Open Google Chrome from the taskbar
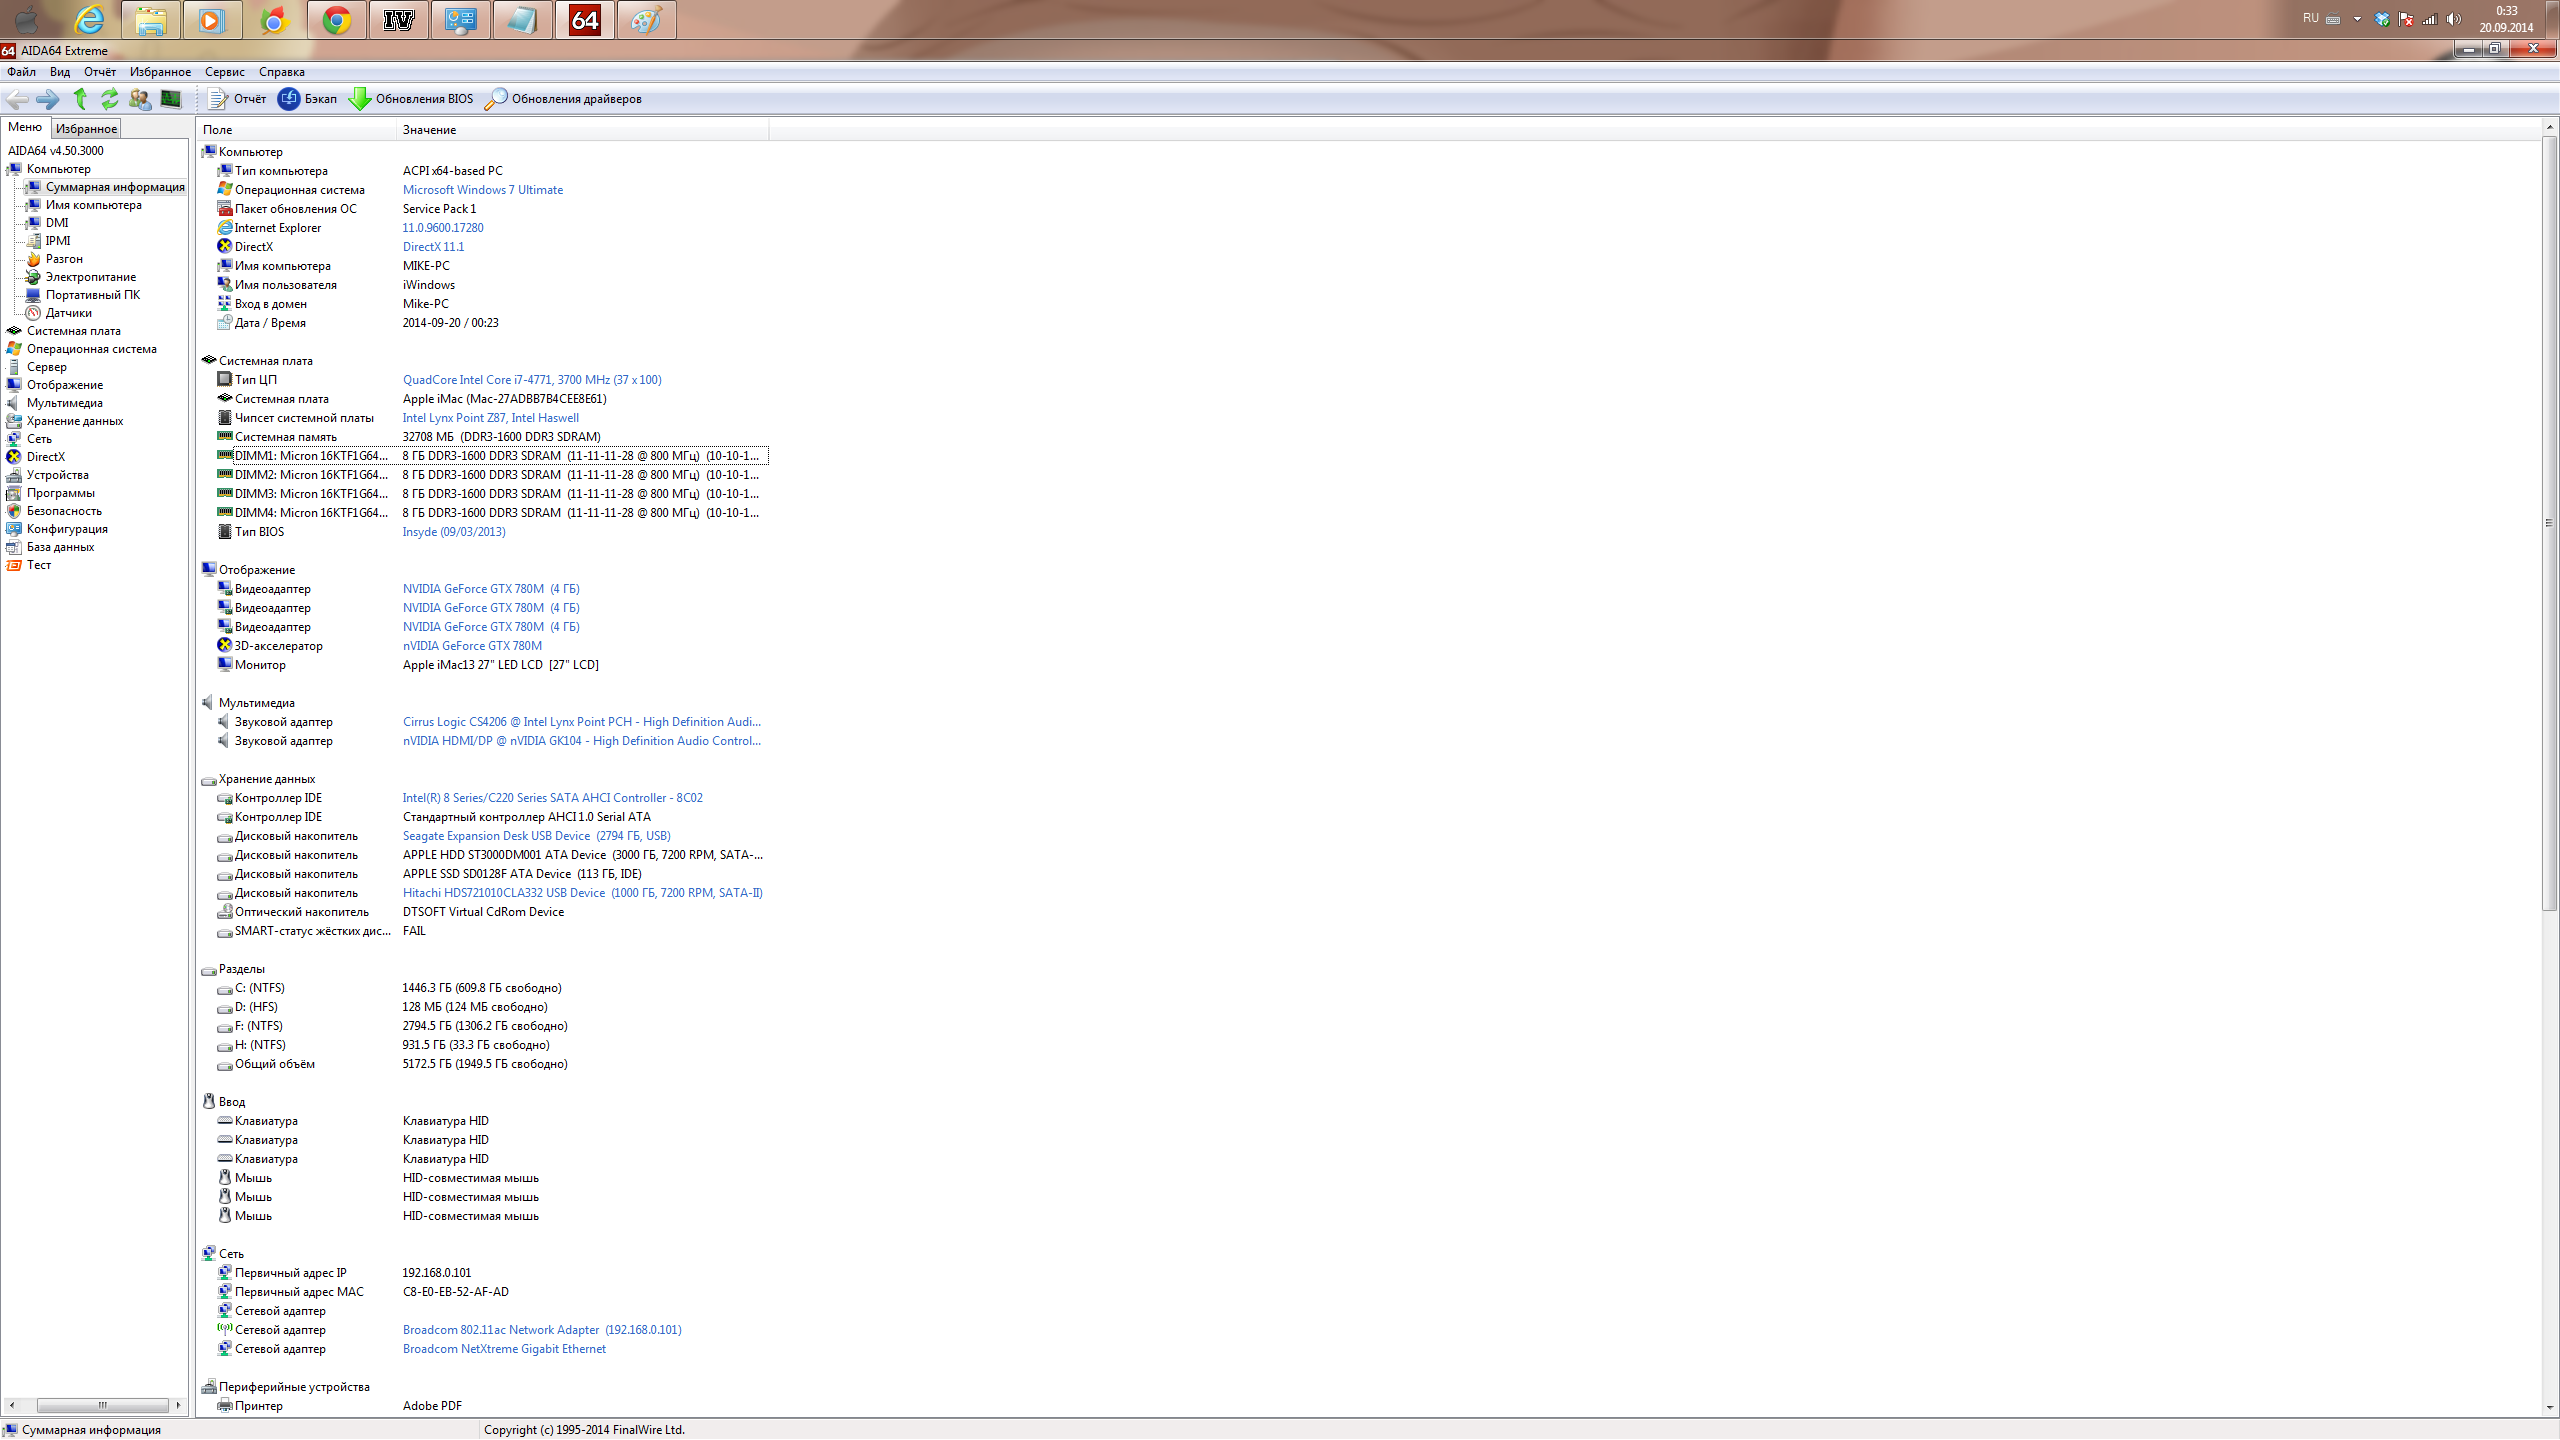This screenshot has height=1440, width=2560. [x=337, y=20]
